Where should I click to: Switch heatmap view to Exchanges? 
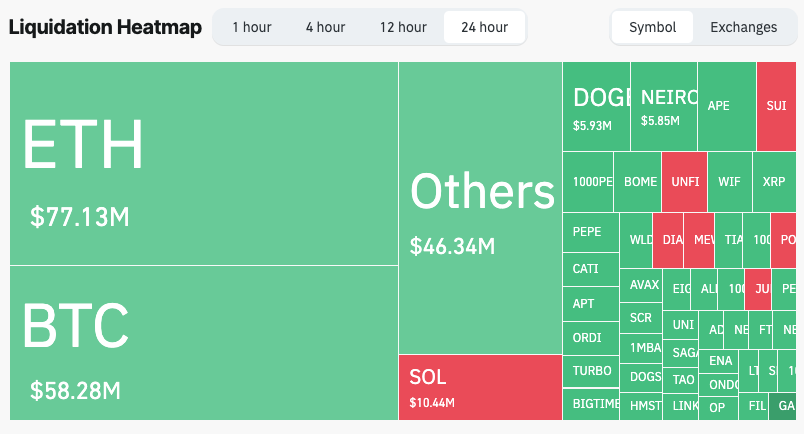point(743,27)
